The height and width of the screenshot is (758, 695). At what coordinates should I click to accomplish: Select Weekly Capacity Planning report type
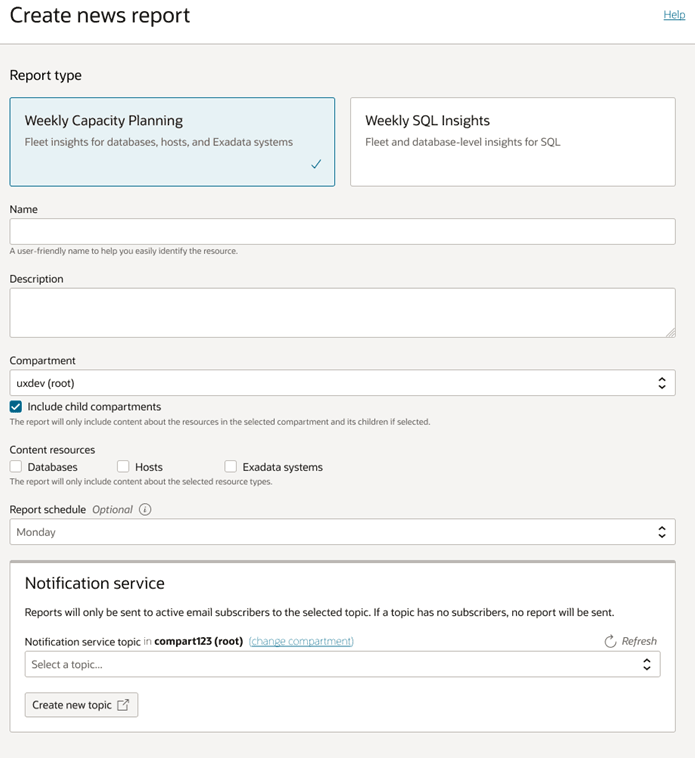click(x=172, y=141)
